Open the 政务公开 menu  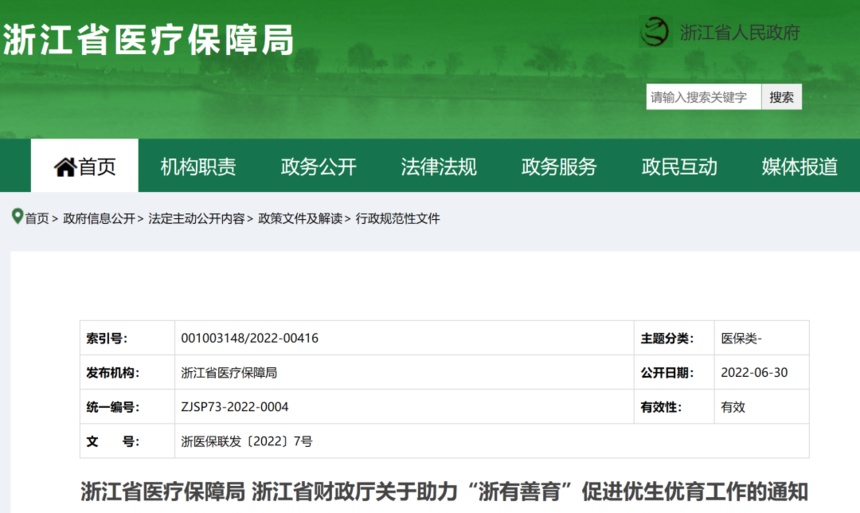[319, 167]
